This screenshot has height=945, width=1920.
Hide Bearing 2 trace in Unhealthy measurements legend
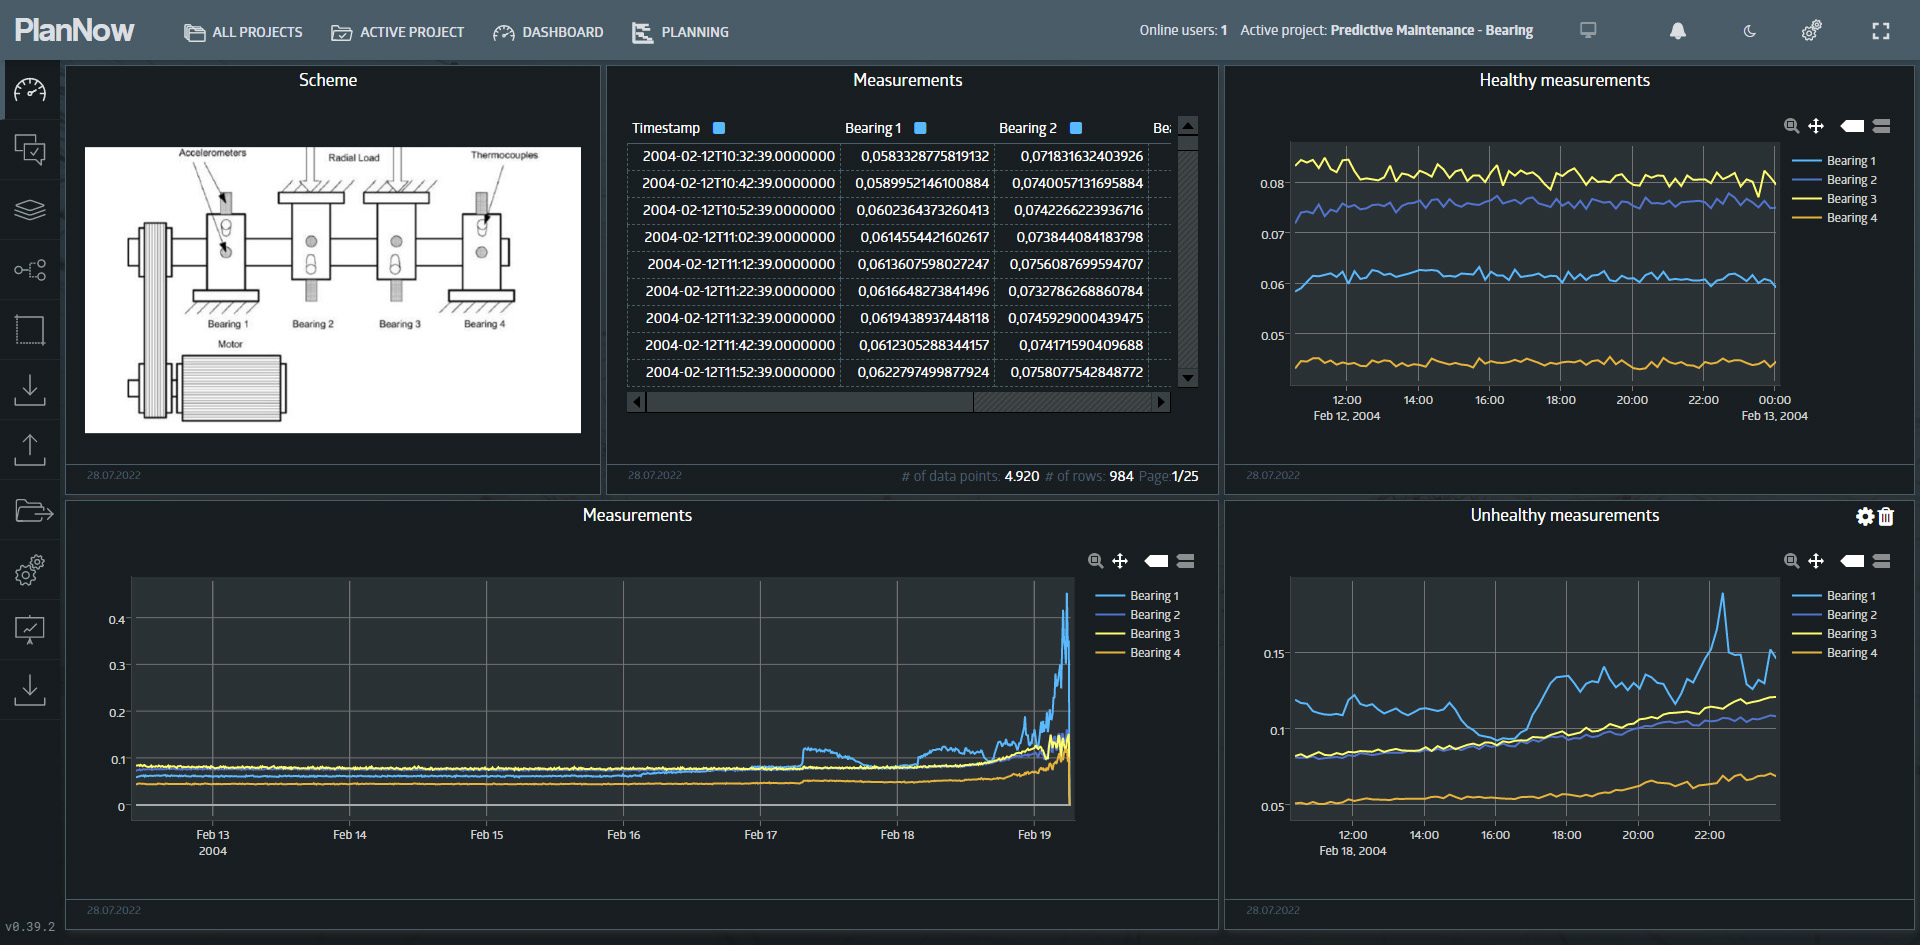tap(1835, 615)
